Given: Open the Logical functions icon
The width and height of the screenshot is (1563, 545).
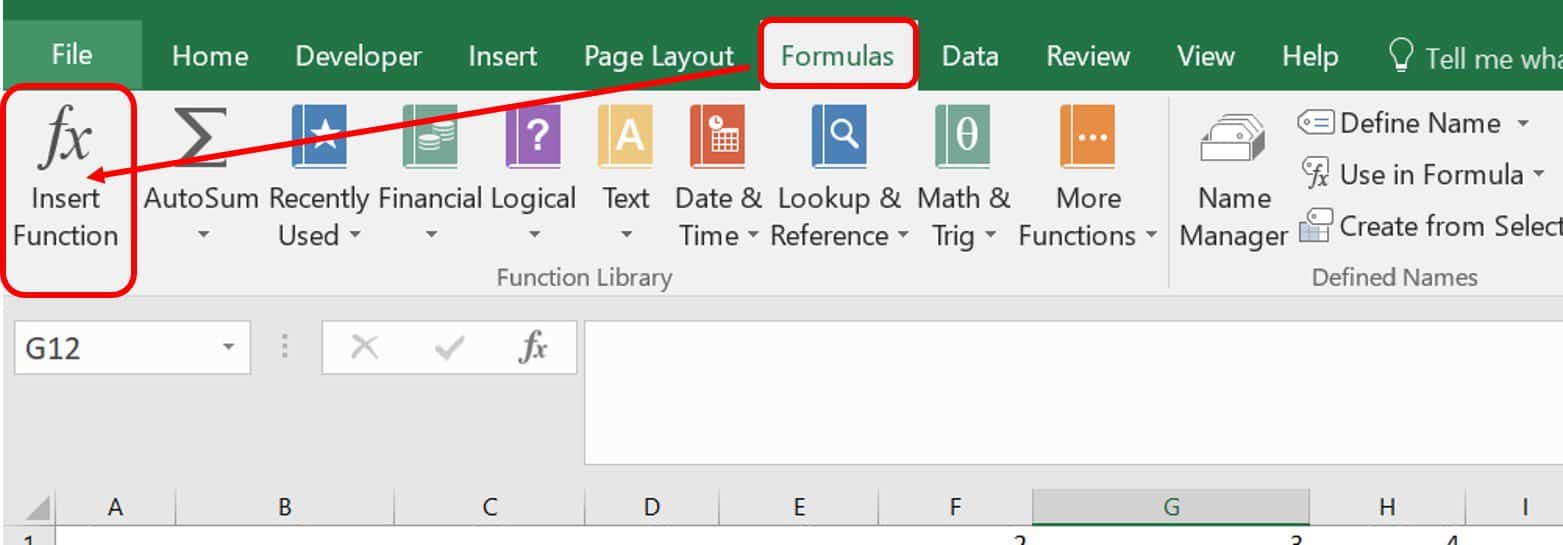Looking at the screenshot, I should tap(533, 136).
